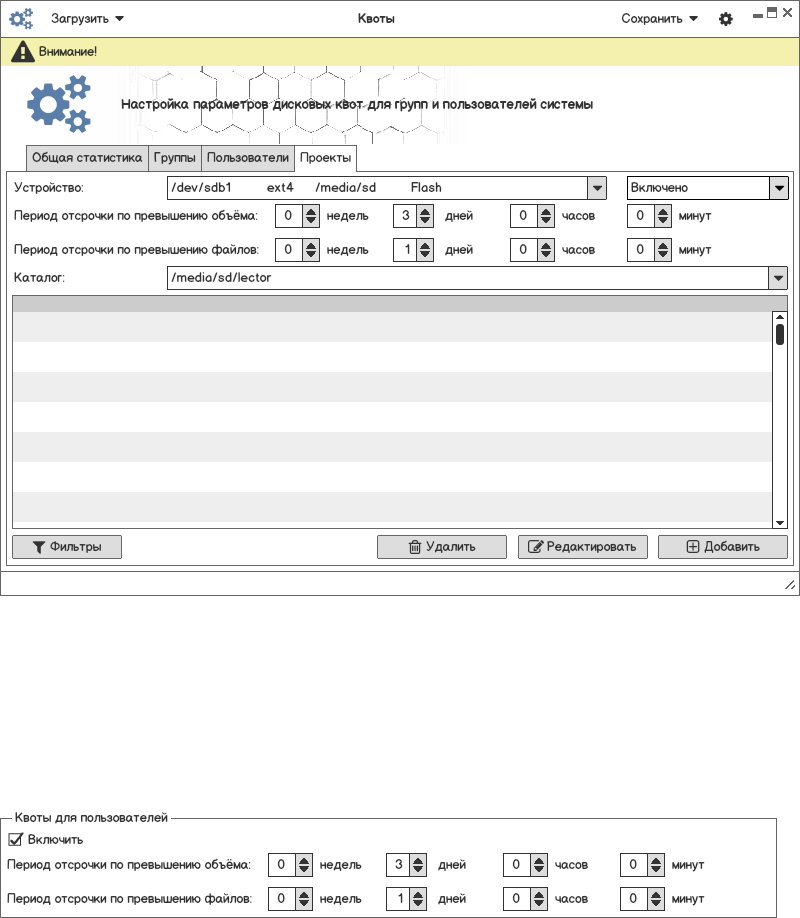
Task: Click the warning triangle icon beside Внимание!
Action: [23, 52]
